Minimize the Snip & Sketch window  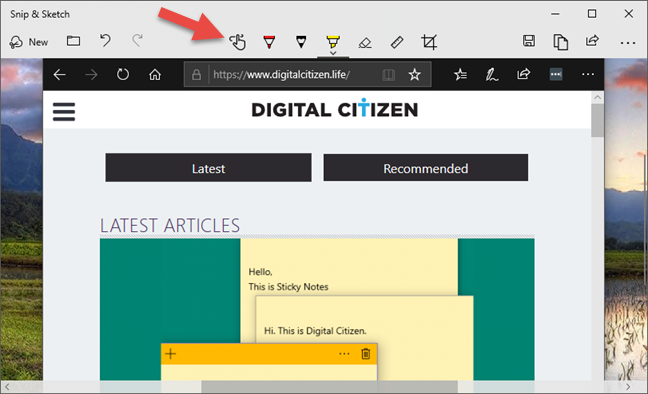click(555, 14)
